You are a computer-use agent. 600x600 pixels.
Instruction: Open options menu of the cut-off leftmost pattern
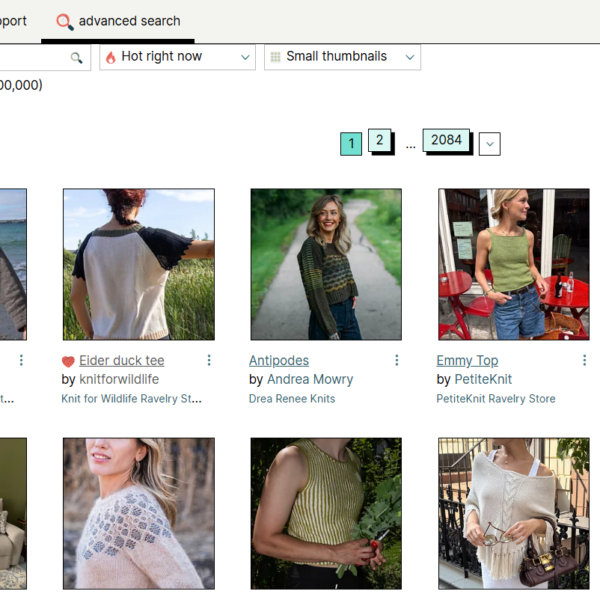point(21,360)
